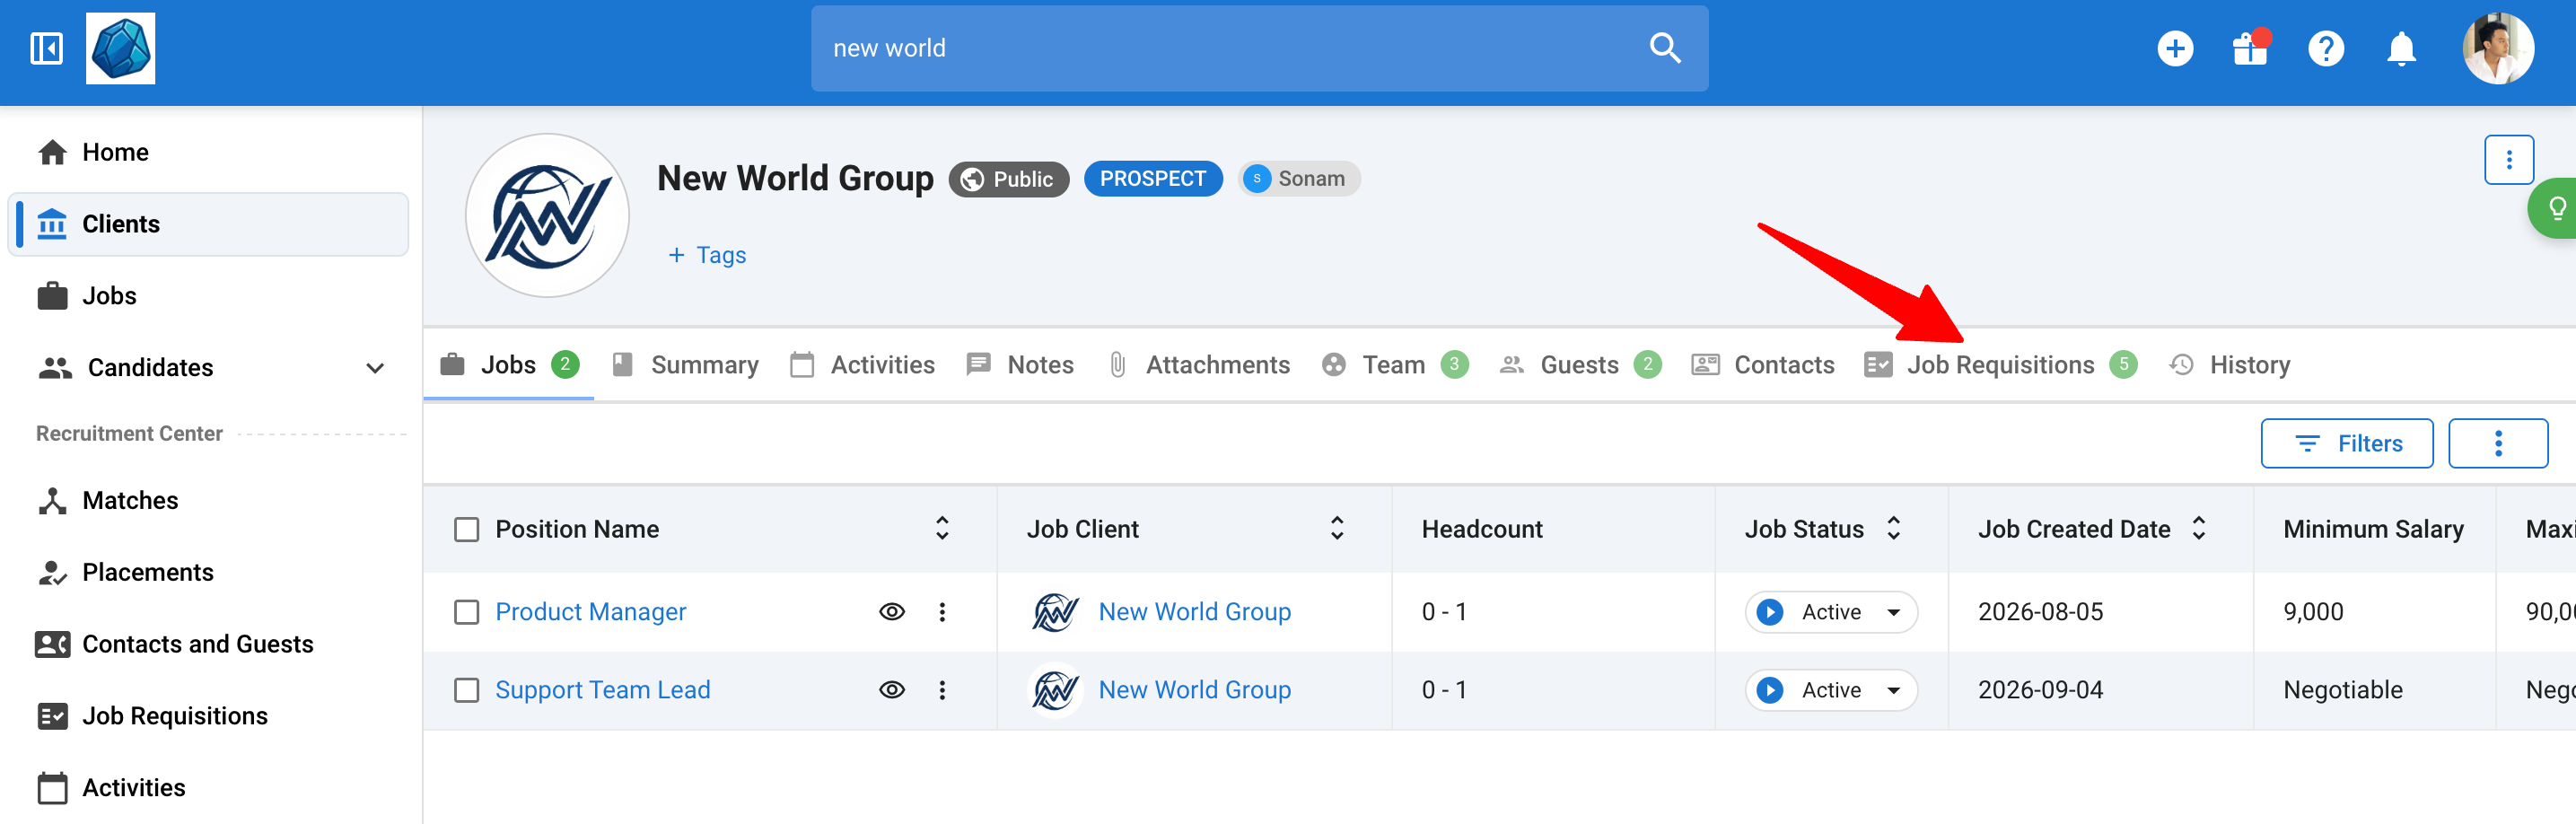Switch to the Team tab
Viewport: 2576px width, 824px height.
(x=1394, y=365)
